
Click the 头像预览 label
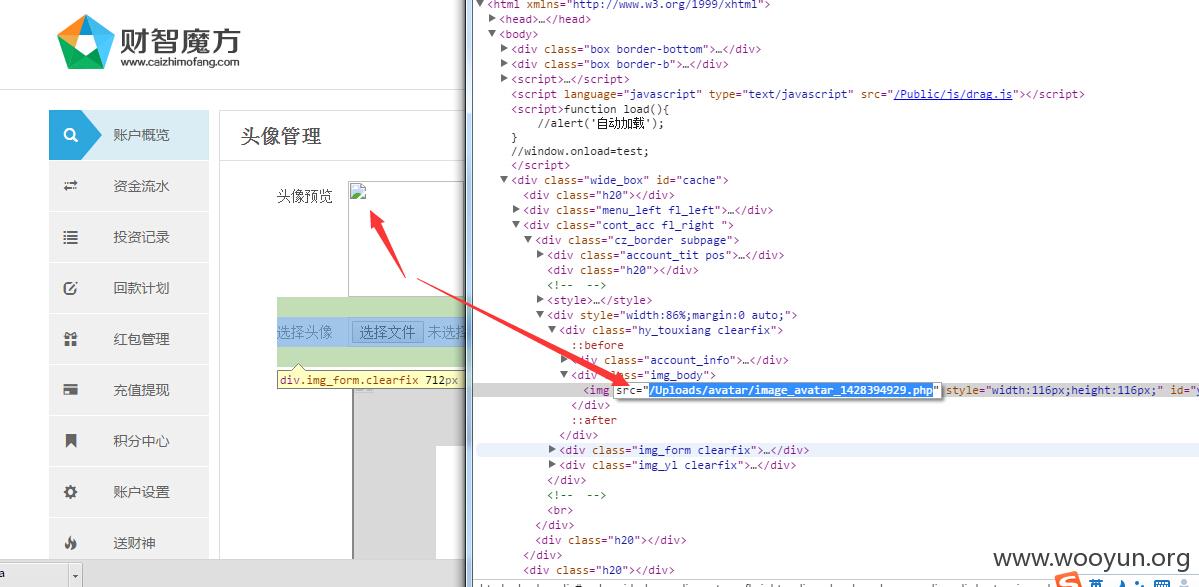(x=304, y=196)
